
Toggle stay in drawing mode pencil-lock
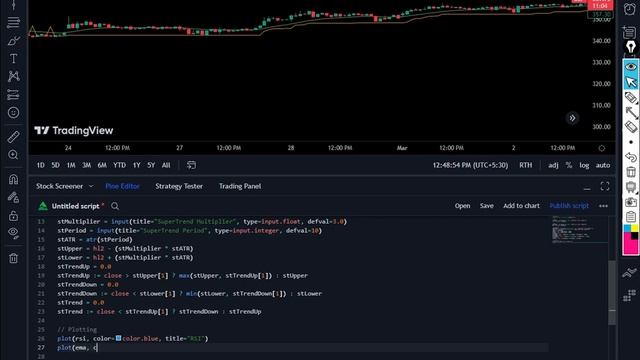point(13,198)
